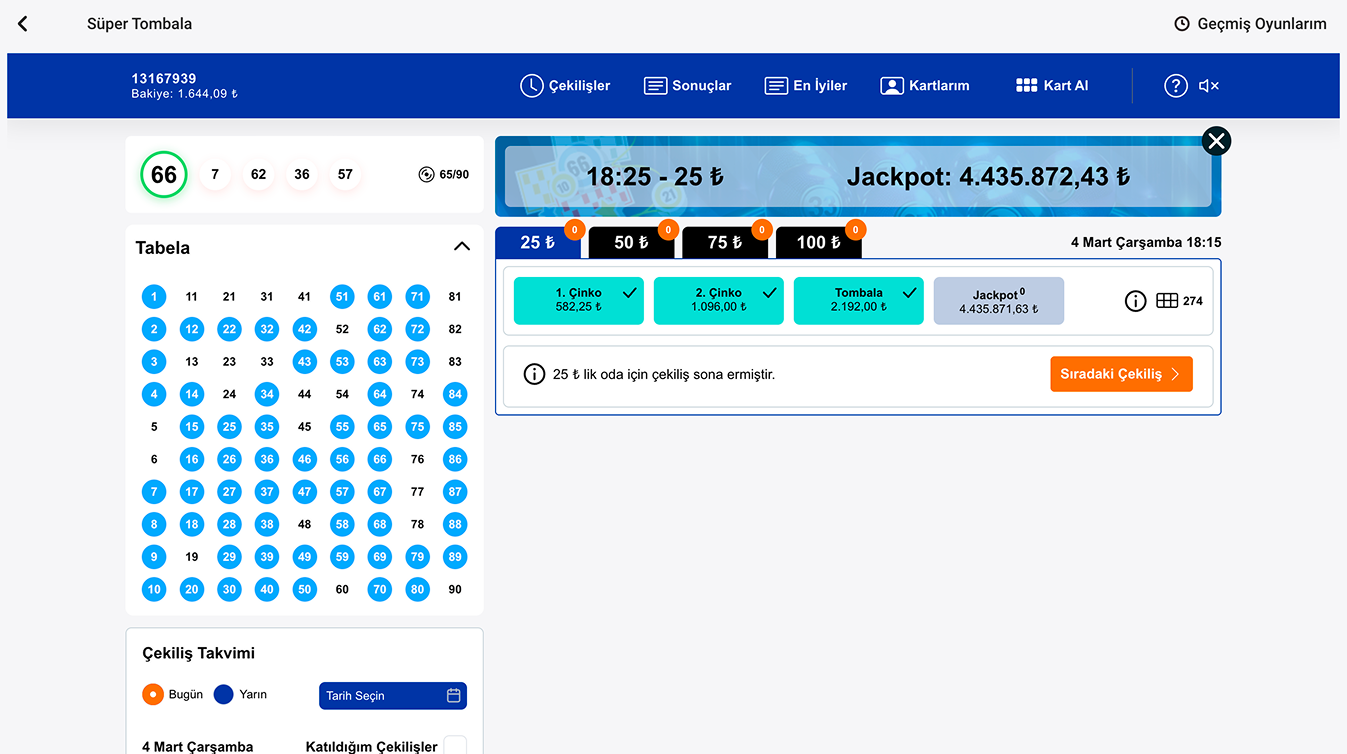Switch to the 100 ₺ room tab
Screen dimensions: 1347x754
pos(817,242)
